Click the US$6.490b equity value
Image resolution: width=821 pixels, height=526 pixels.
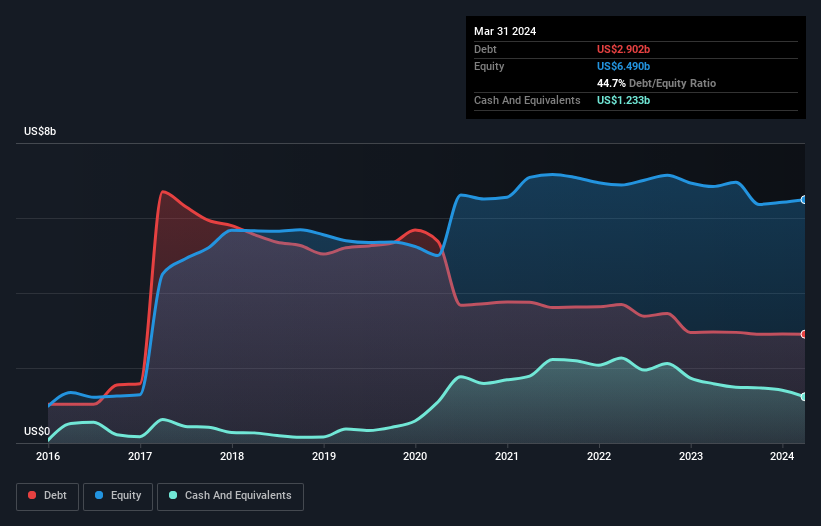(x=623, y=66)
